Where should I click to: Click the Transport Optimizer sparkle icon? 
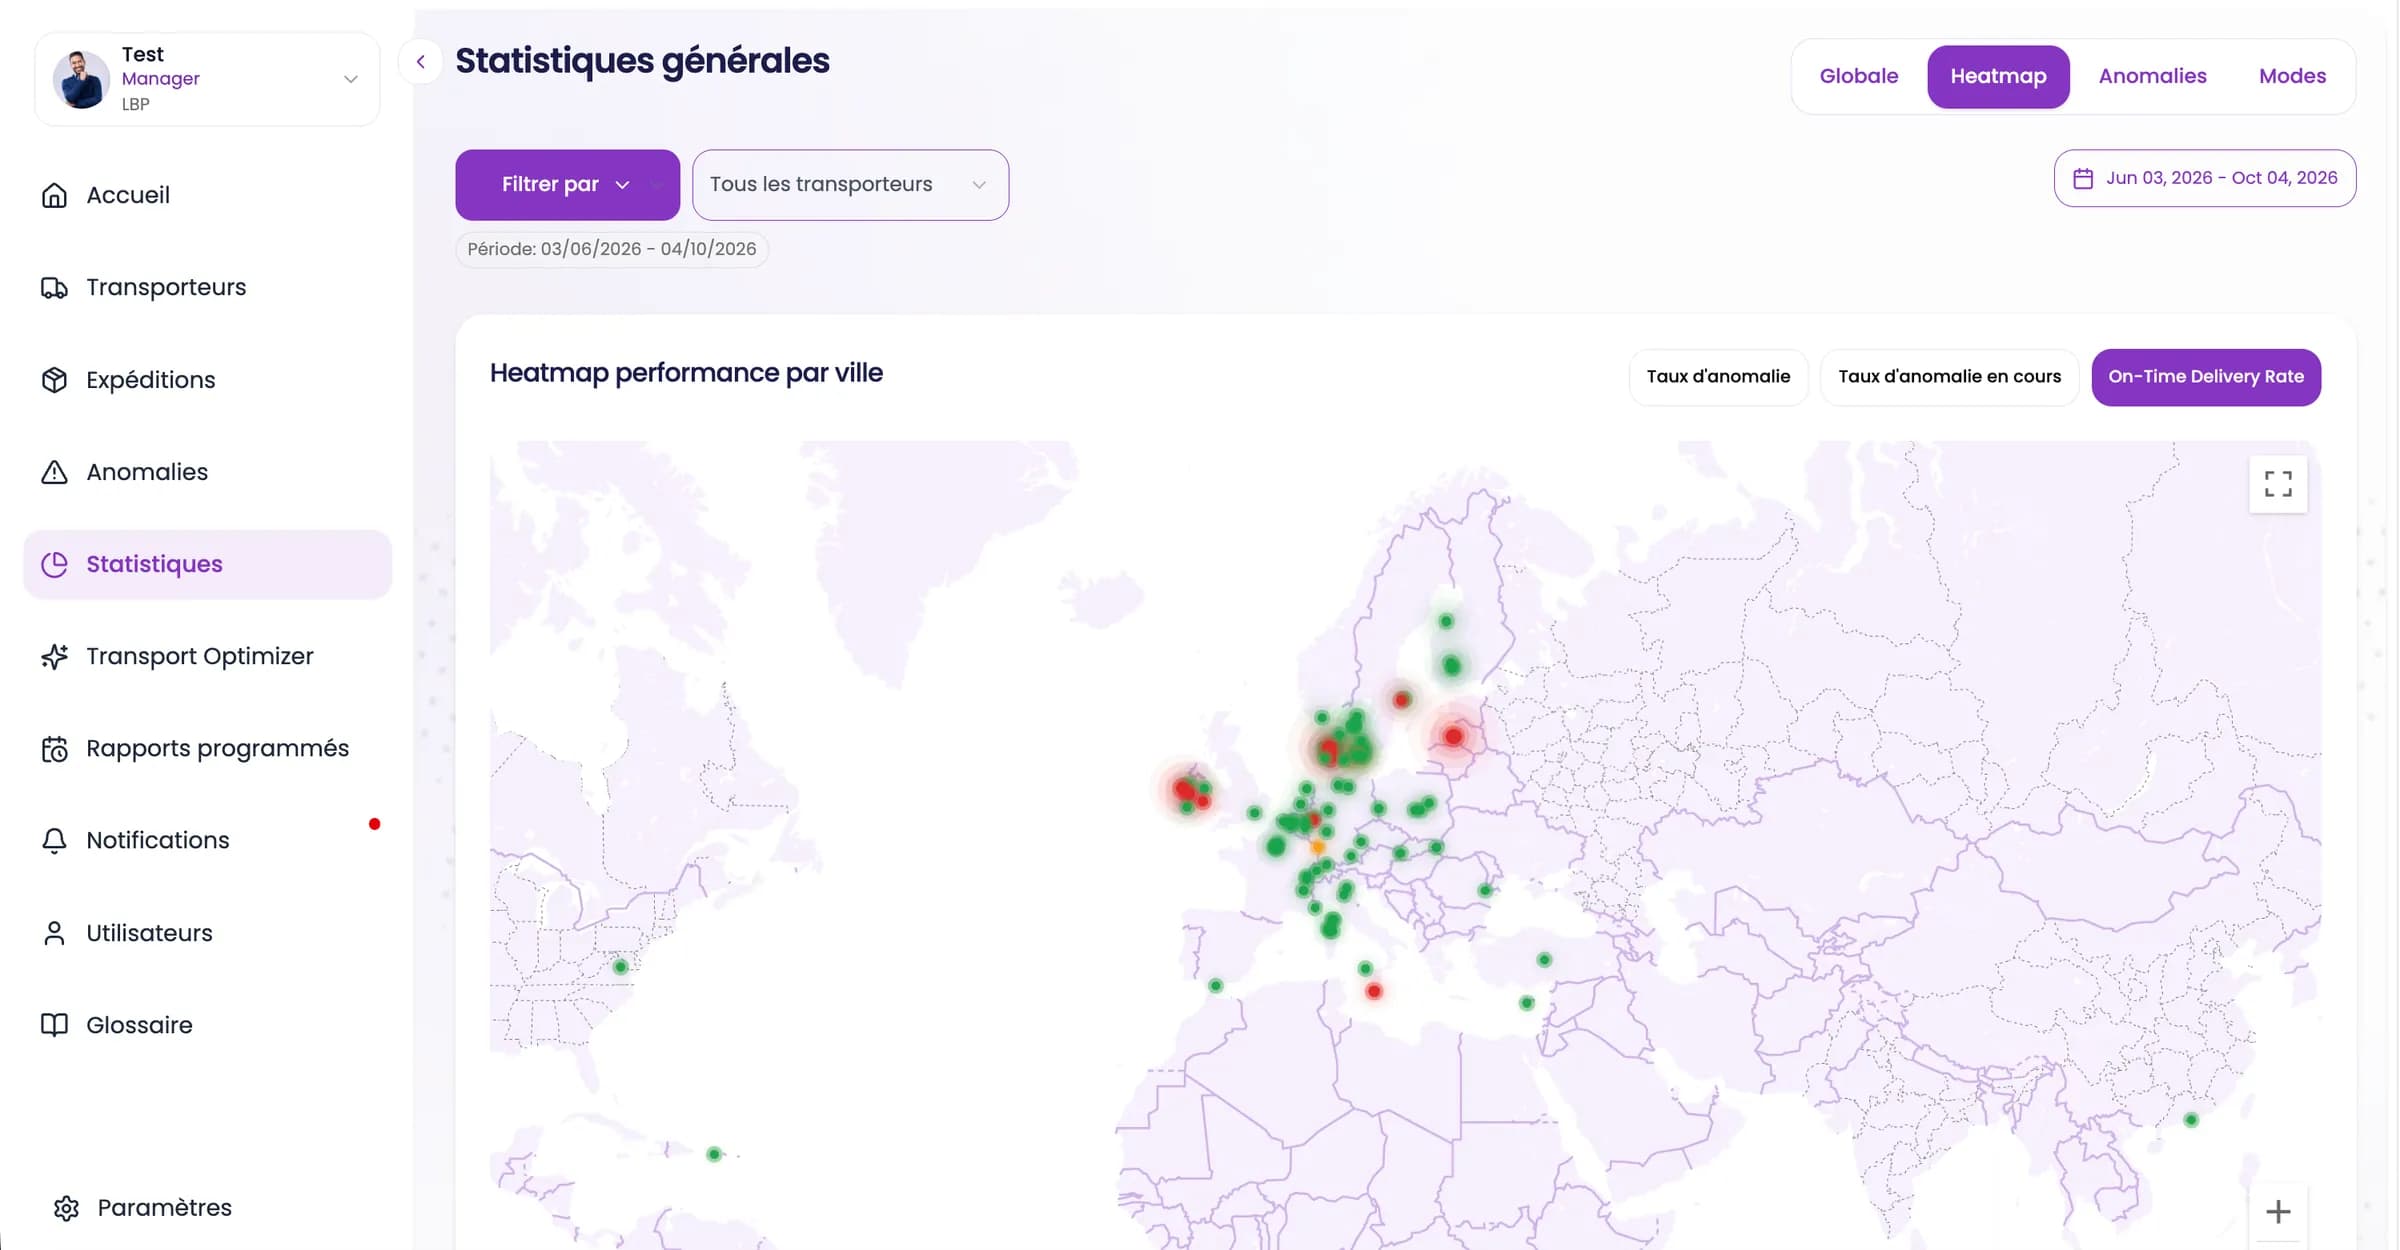coord(54,657)
